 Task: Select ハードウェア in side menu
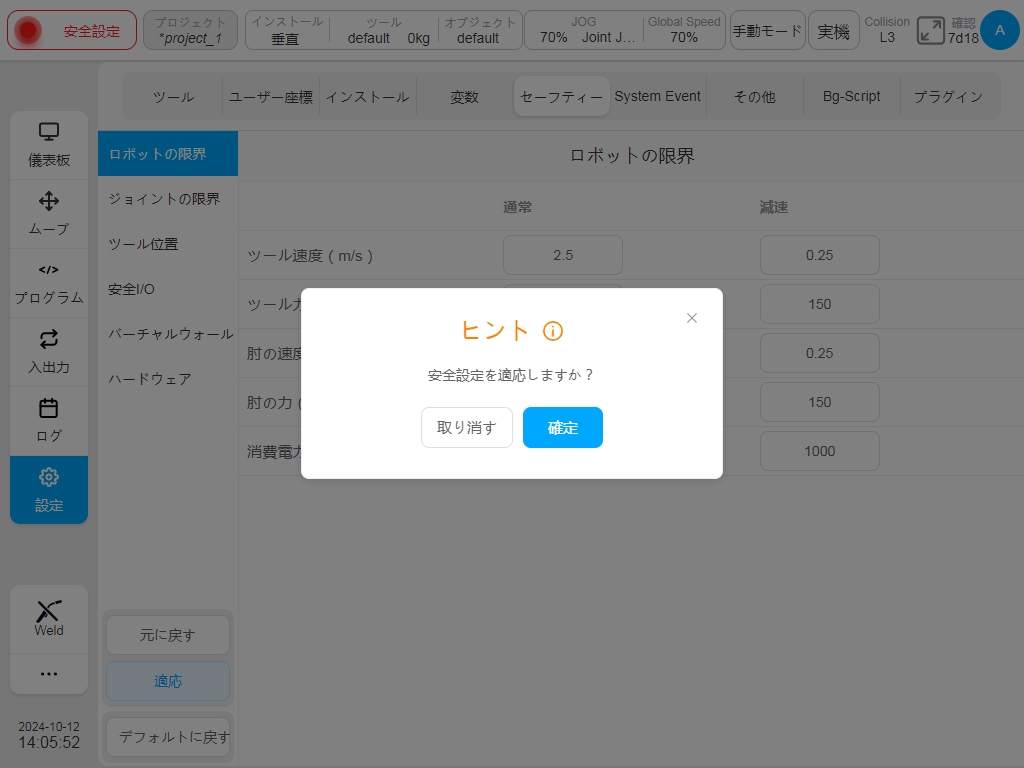(x=168, y=379)
